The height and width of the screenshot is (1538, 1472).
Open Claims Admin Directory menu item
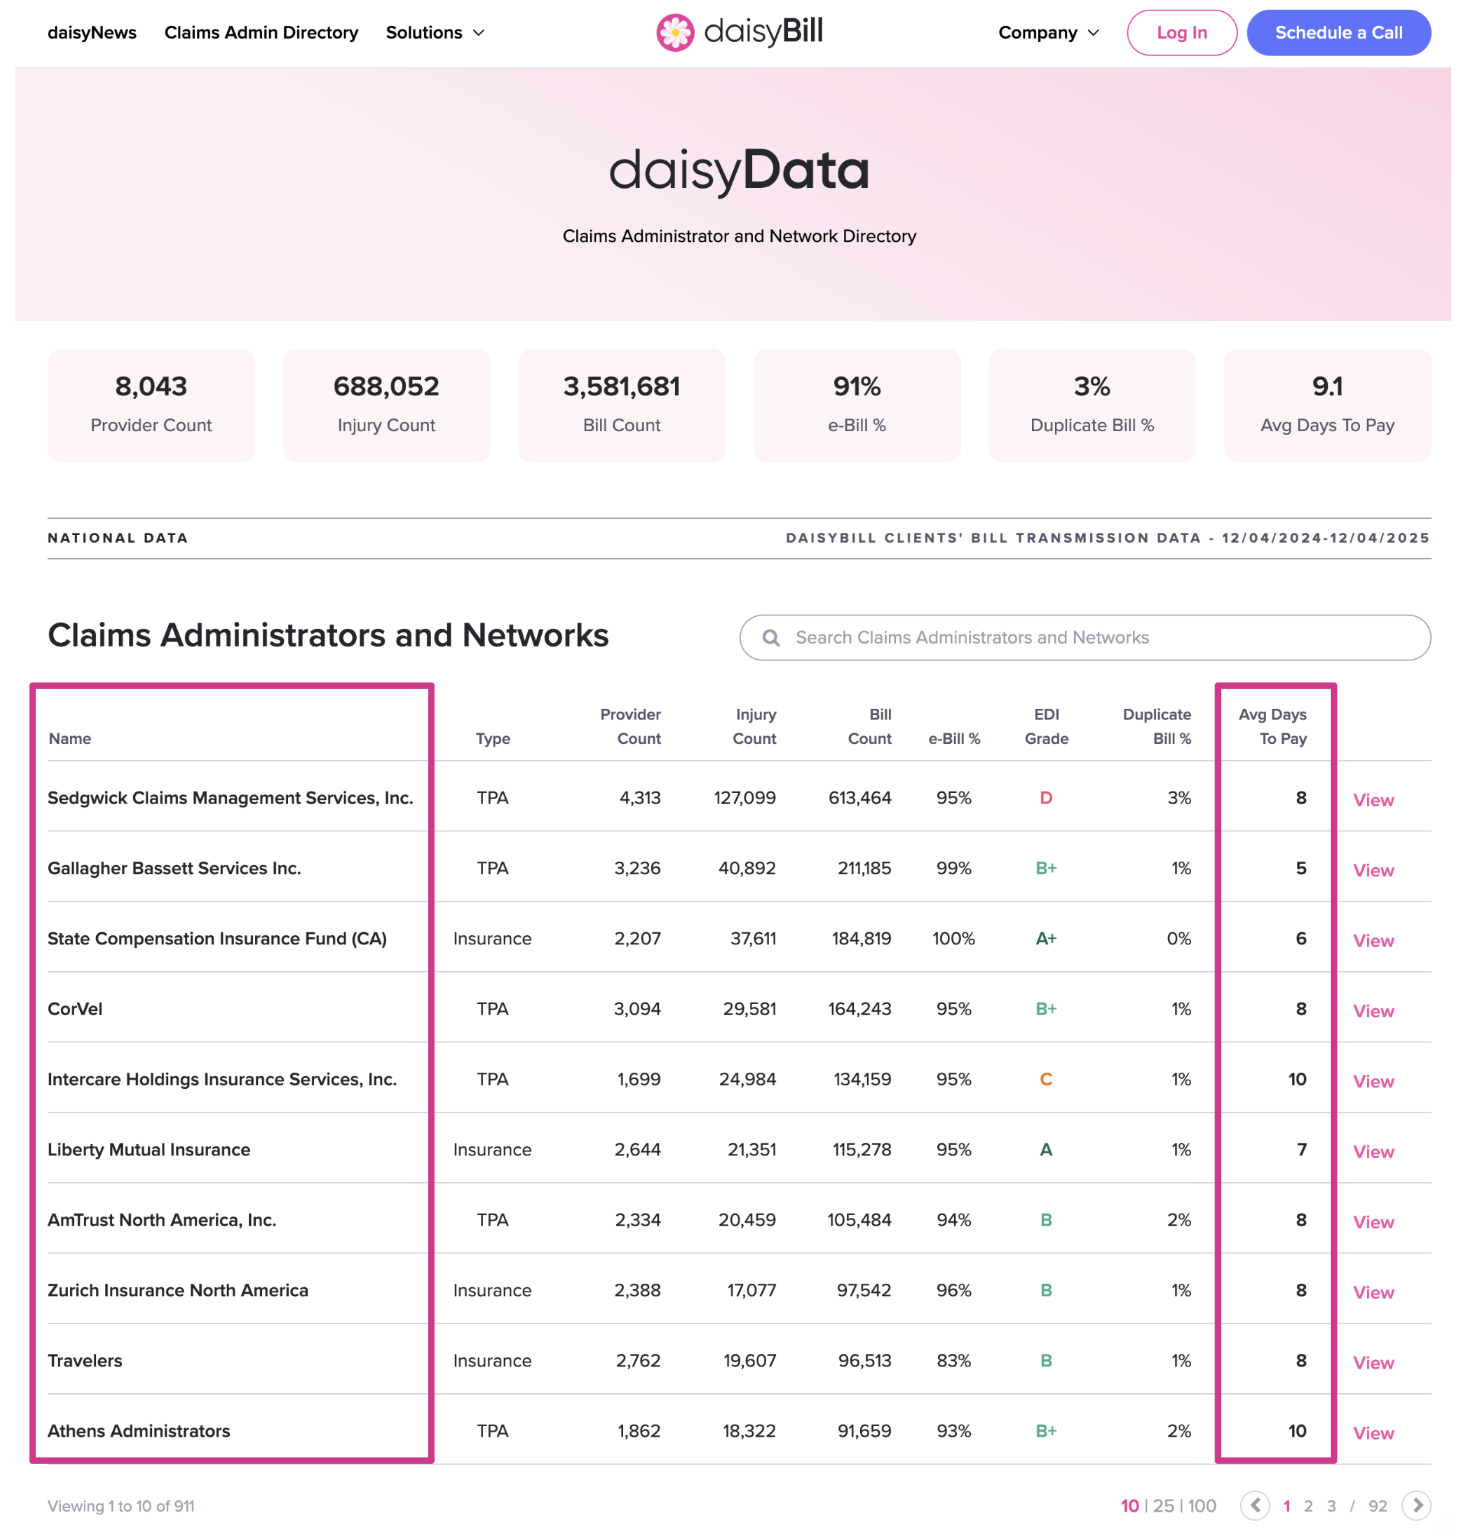(261, 33)
